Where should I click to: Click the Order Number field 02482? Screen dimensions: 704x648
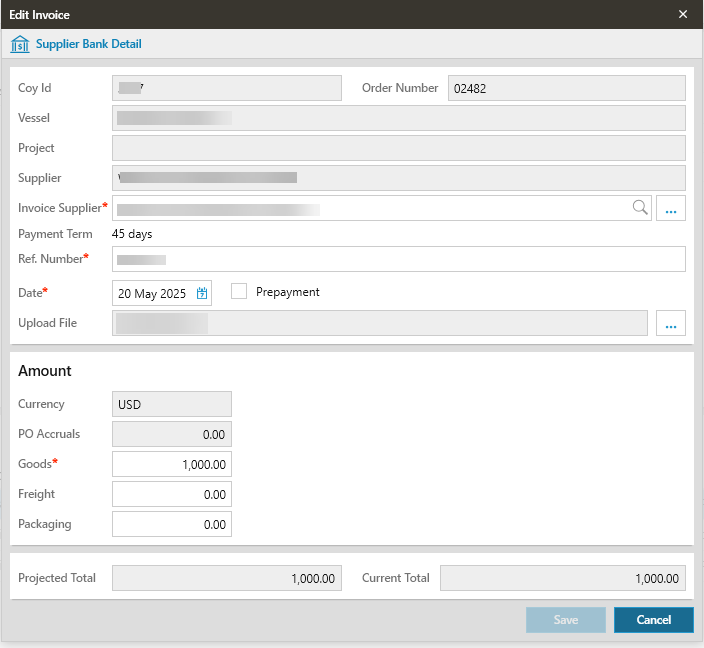click(566, 88)
